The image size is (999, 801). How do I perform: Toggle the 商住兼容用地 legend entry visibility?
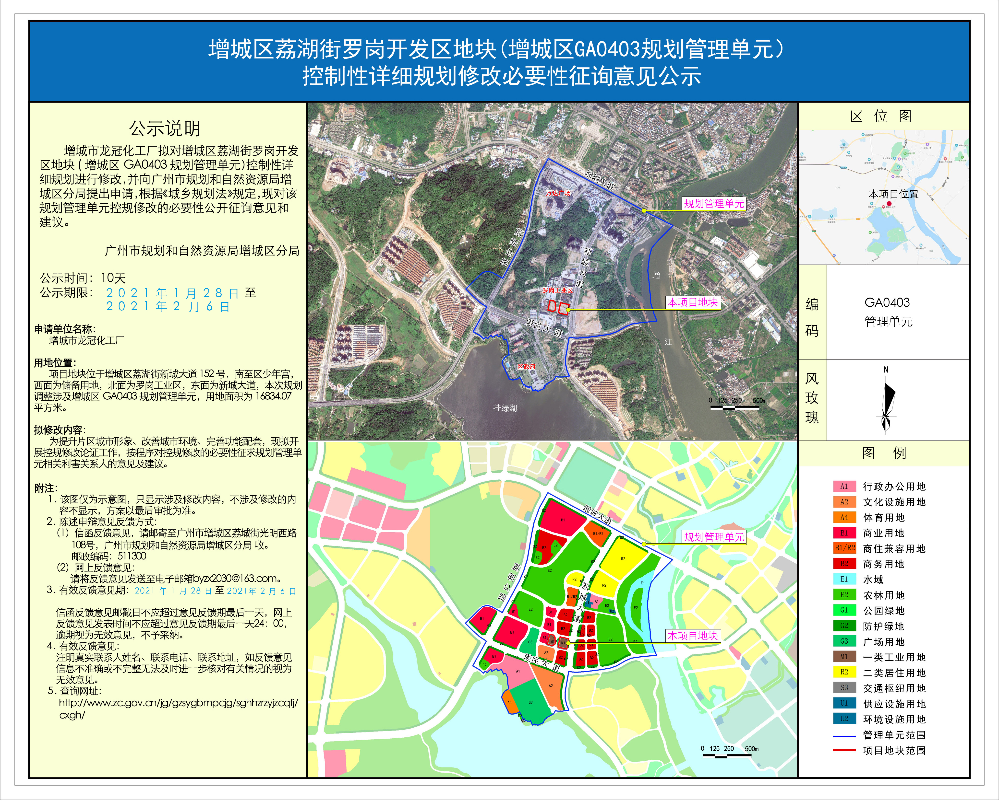(843, 548)
